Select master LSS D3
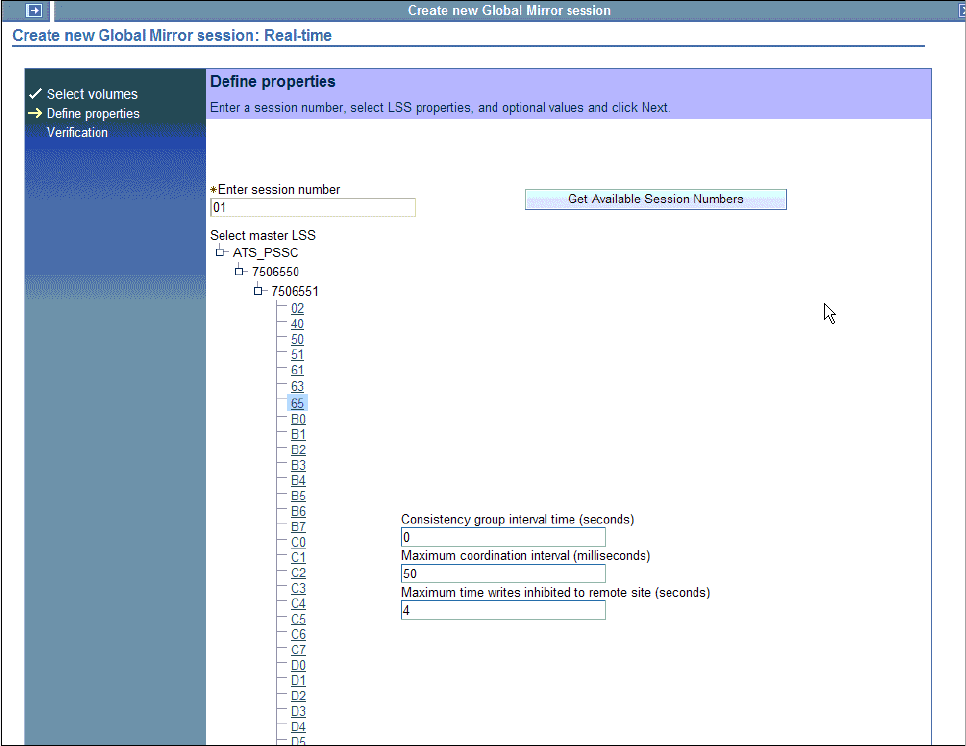Screen dimensions: 966x746 tap(298, 712)
